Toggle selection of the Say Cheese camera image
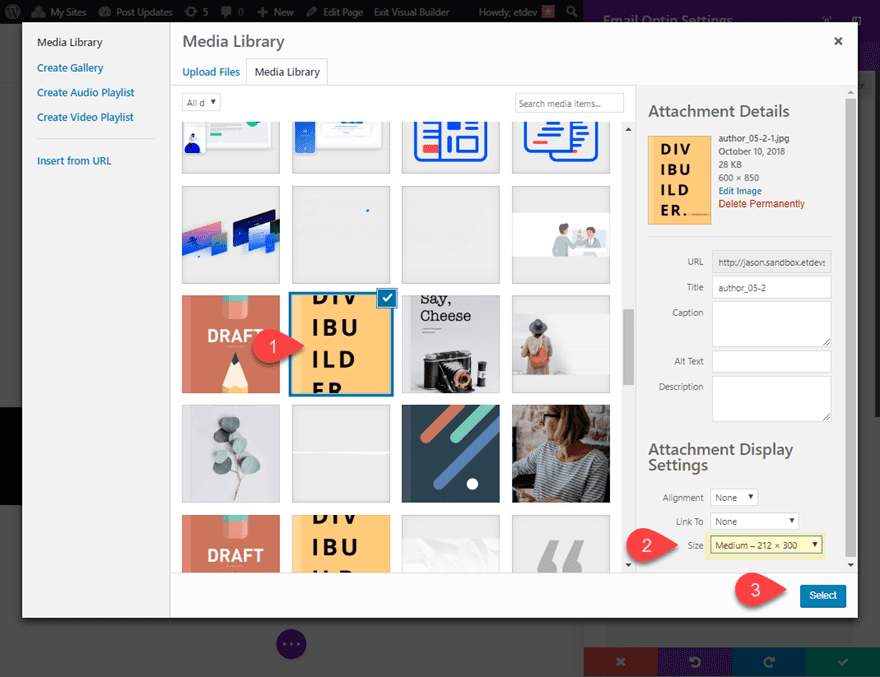880x677 pixels. [450, 342]
